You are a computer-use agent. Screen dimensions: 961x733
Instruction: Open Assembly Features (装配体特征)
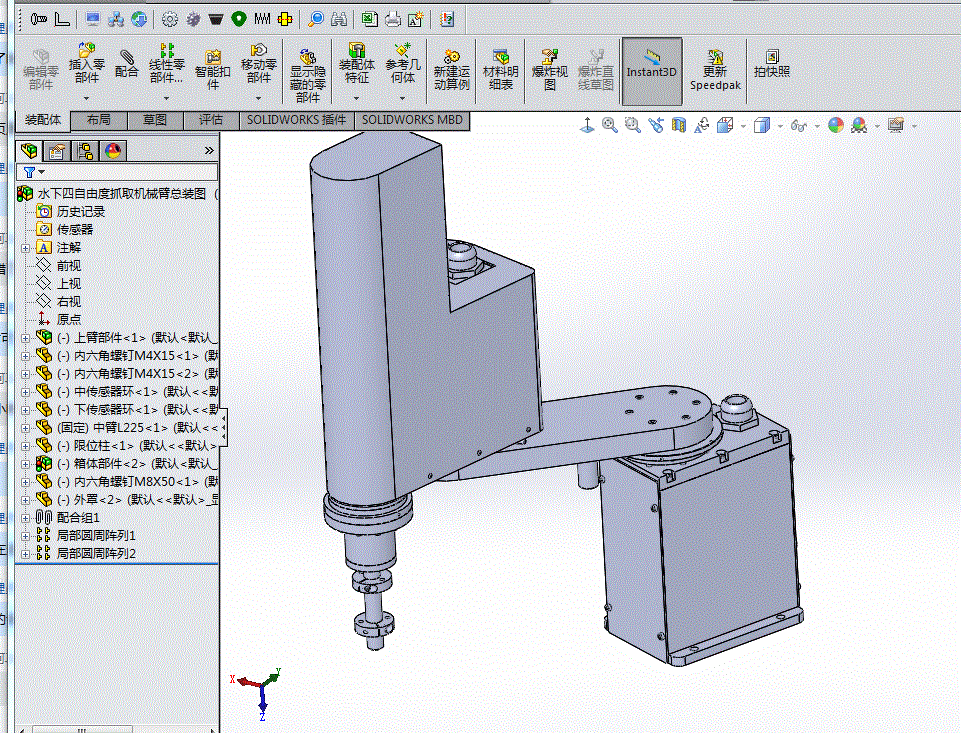pyautogui.click(x=356, y=63)
